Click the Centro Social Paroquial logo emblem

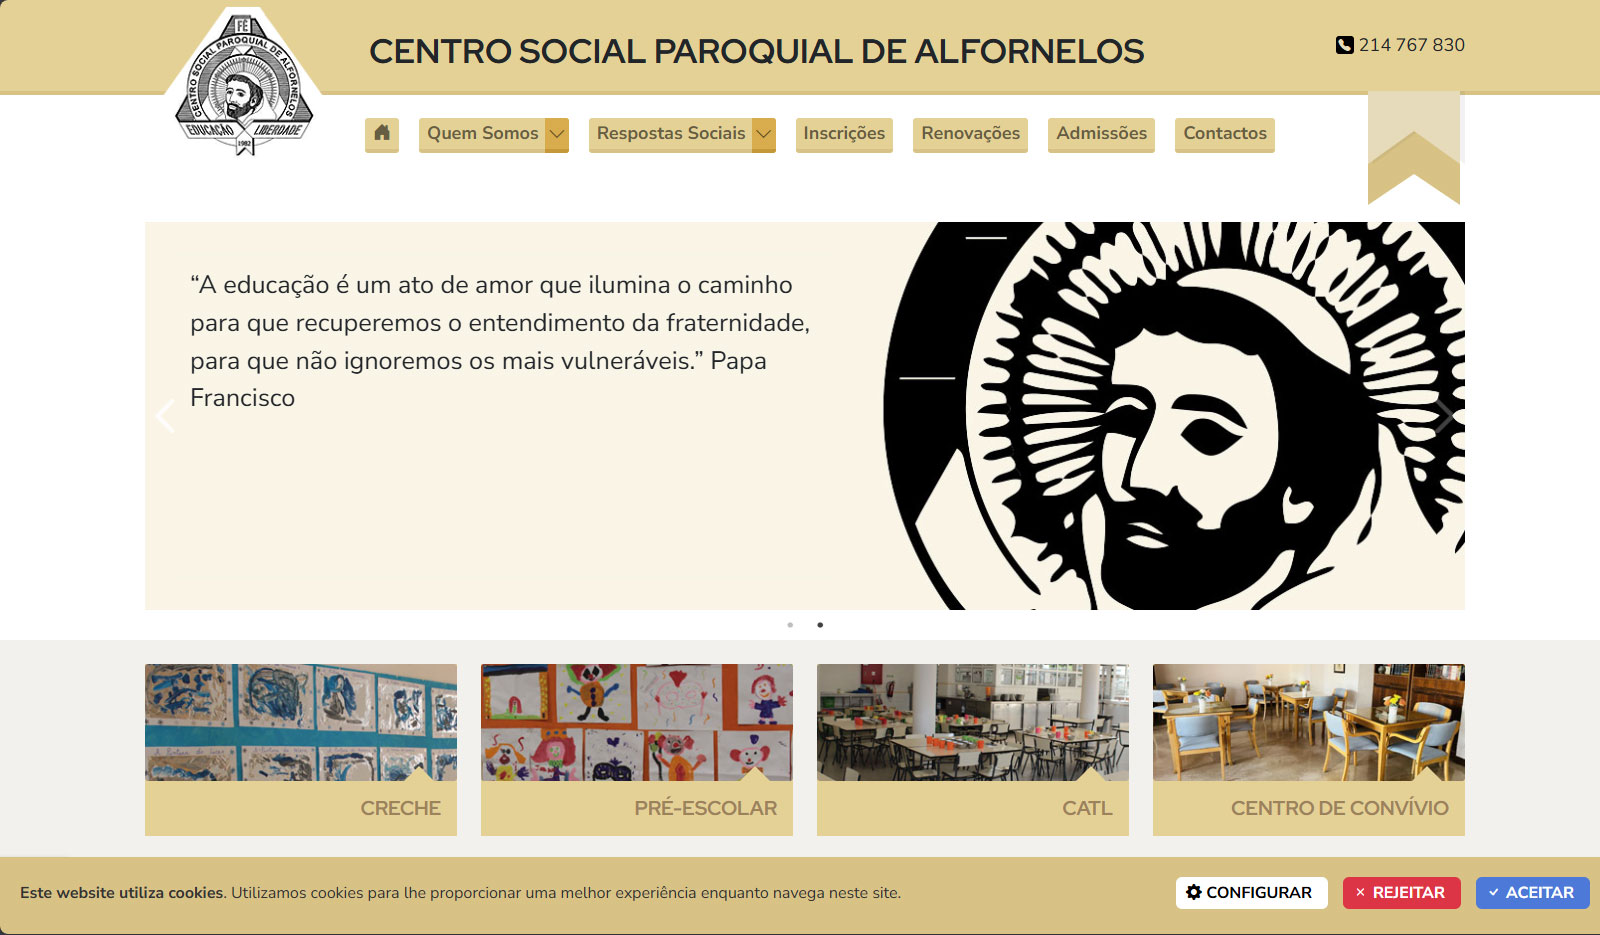[244, 85]
